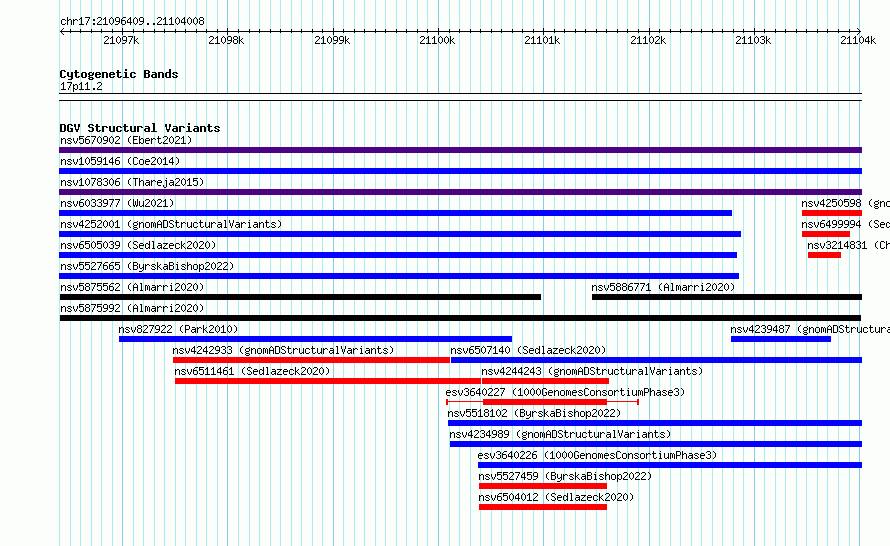Click the nsv6033977 (Wu2021) label
This screenshot has width=890, height=546.
pyautogui.click(x=117, y=203)
